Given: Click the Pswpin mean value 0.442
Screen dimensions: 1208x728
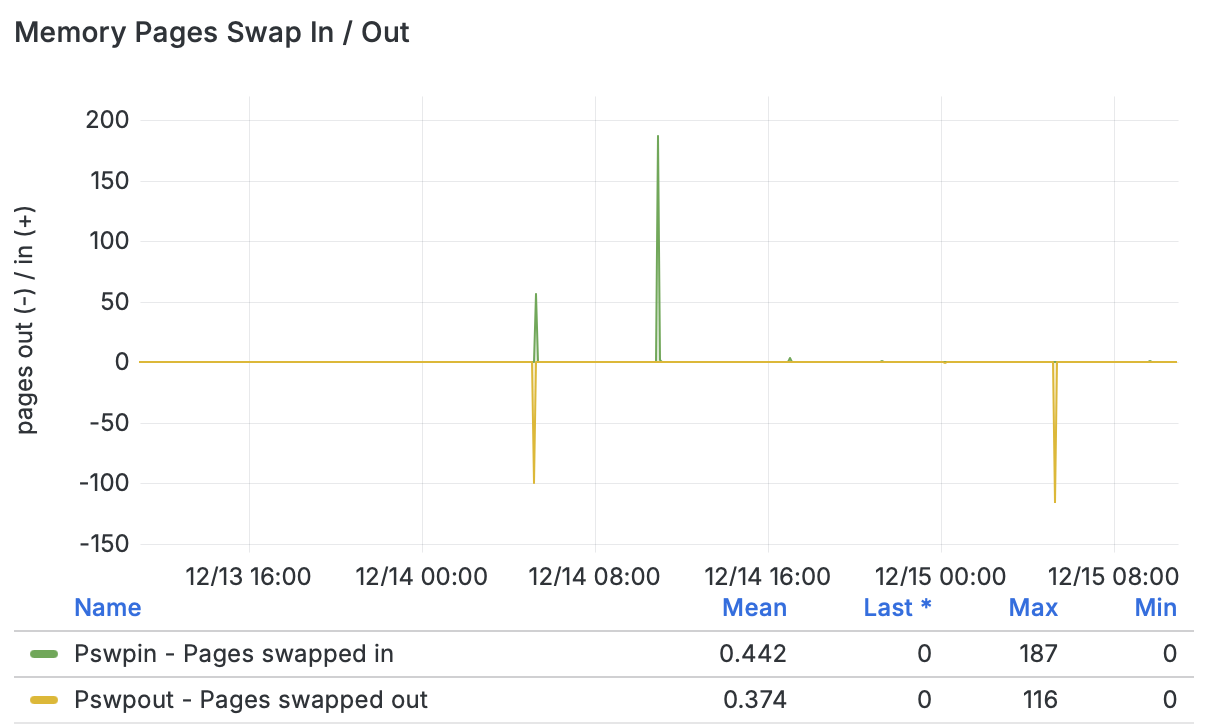Looking at the screenshot, I should 756,655.
